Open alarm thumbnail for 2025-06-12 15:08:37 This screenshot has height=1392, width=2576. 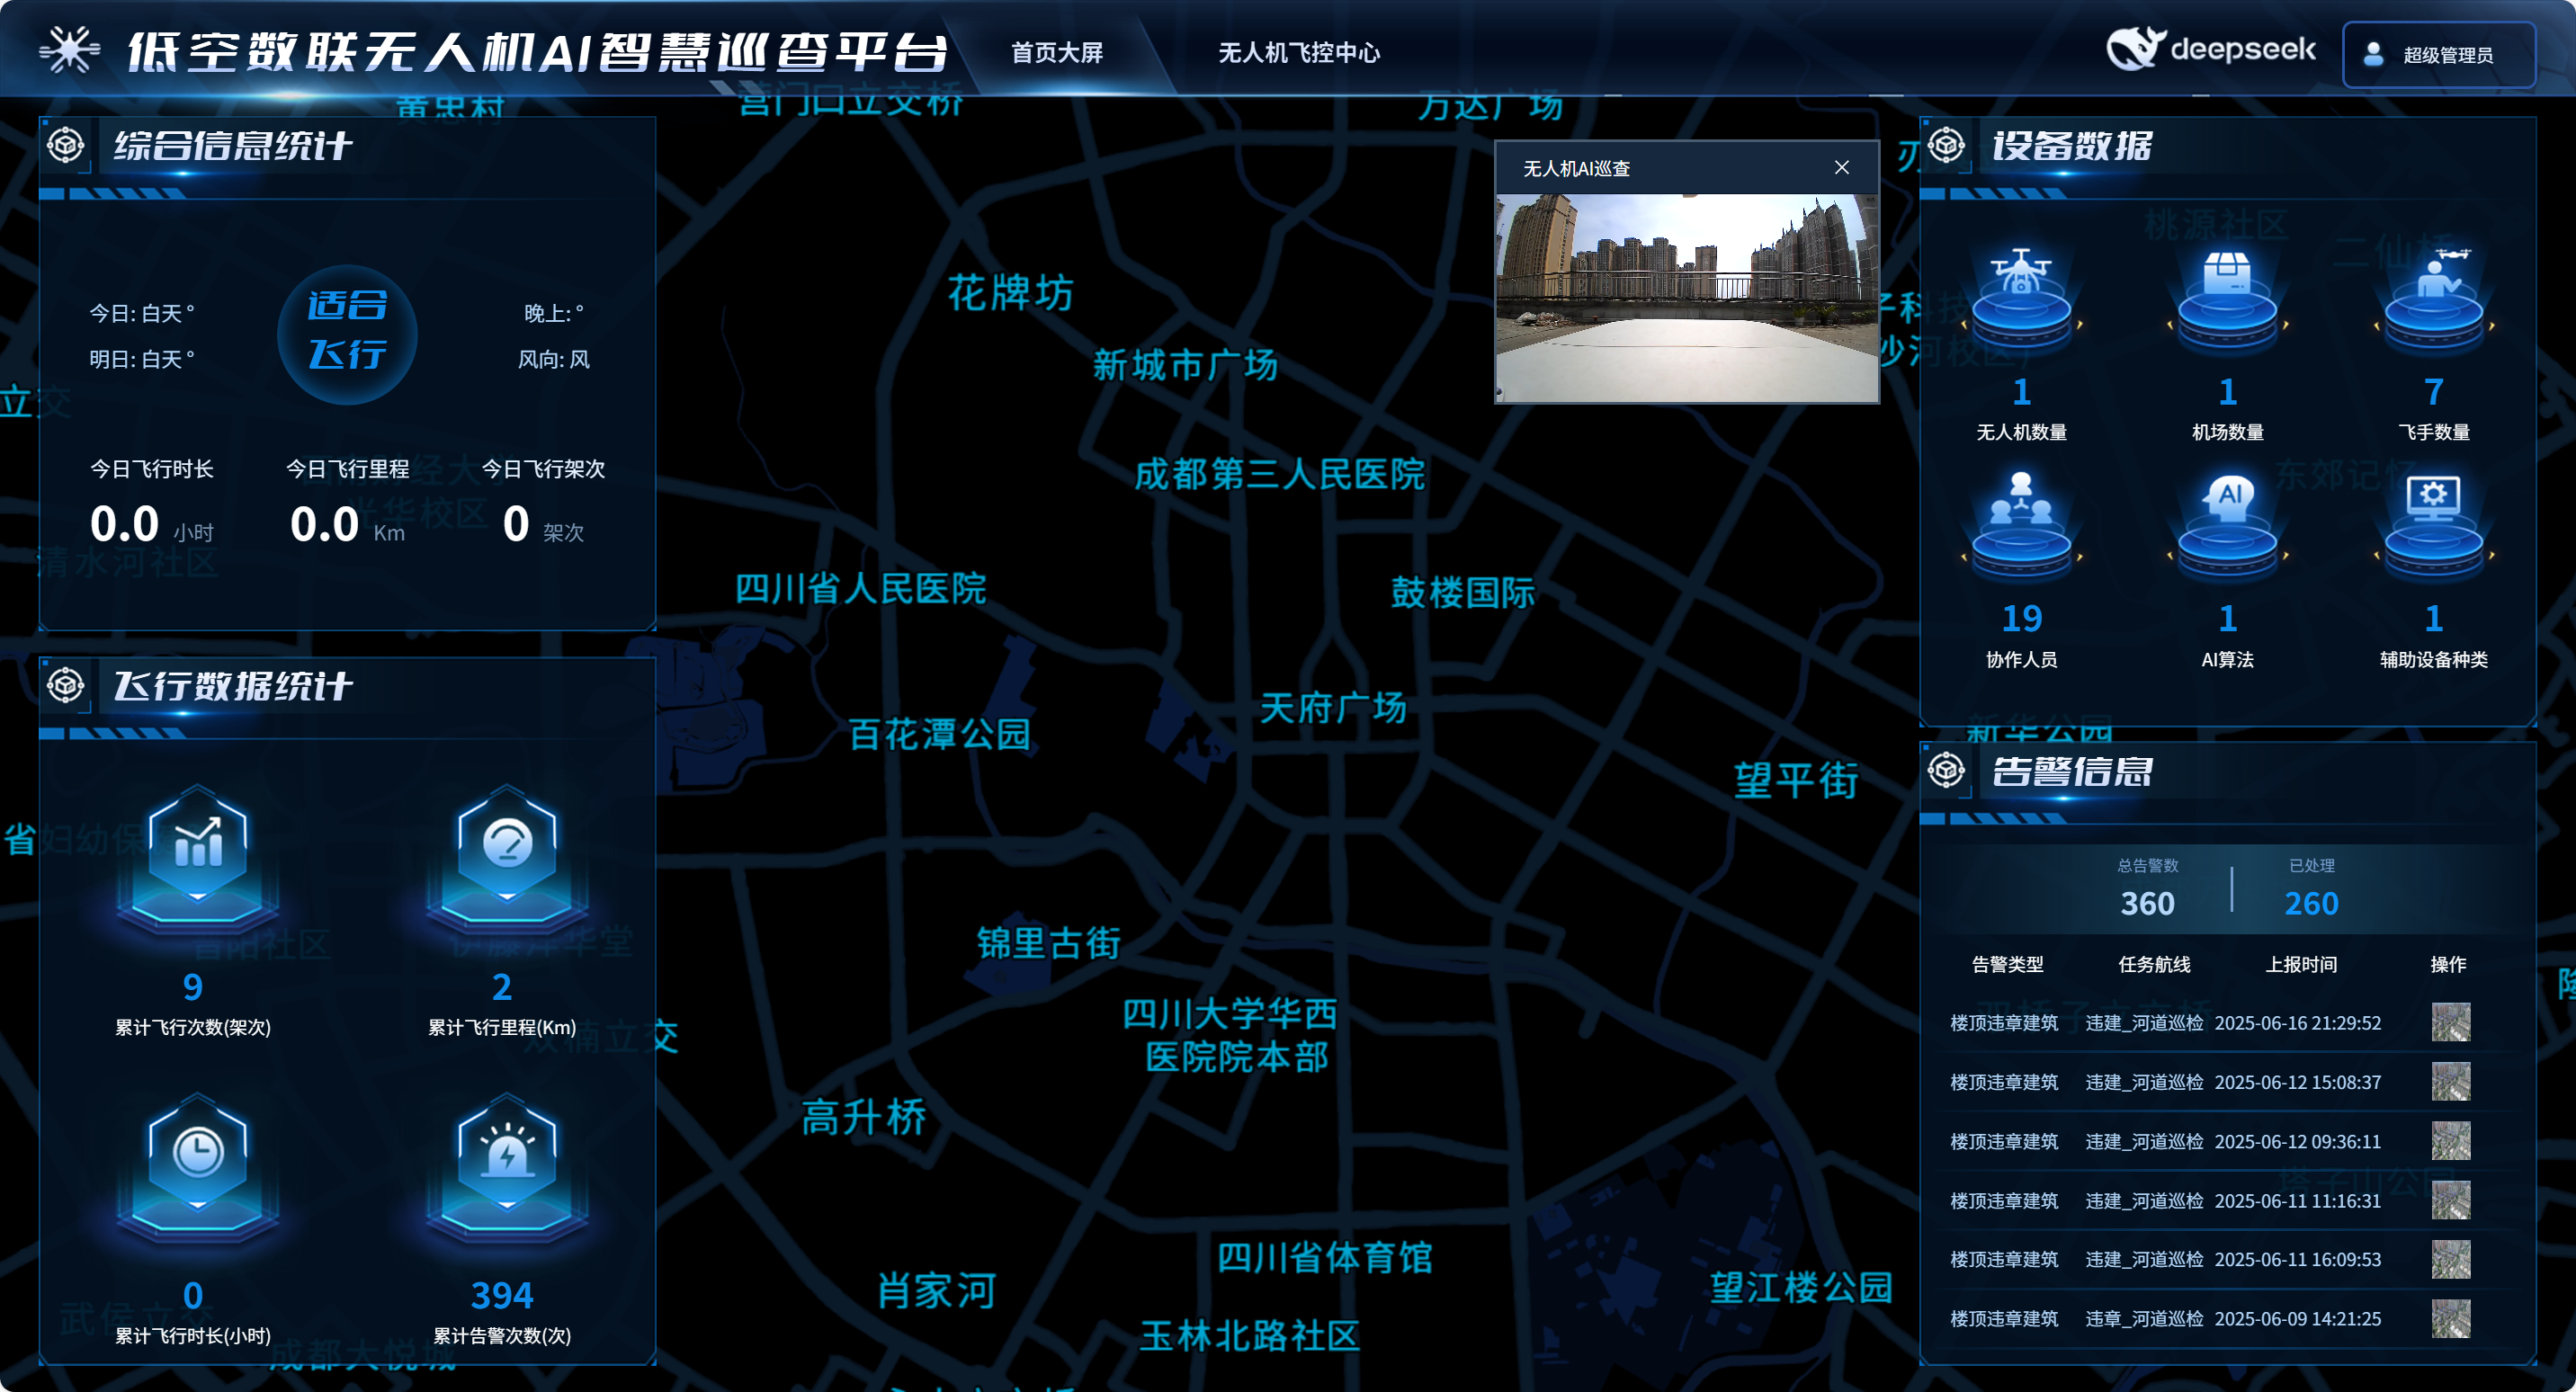tap(2451, 1081)
